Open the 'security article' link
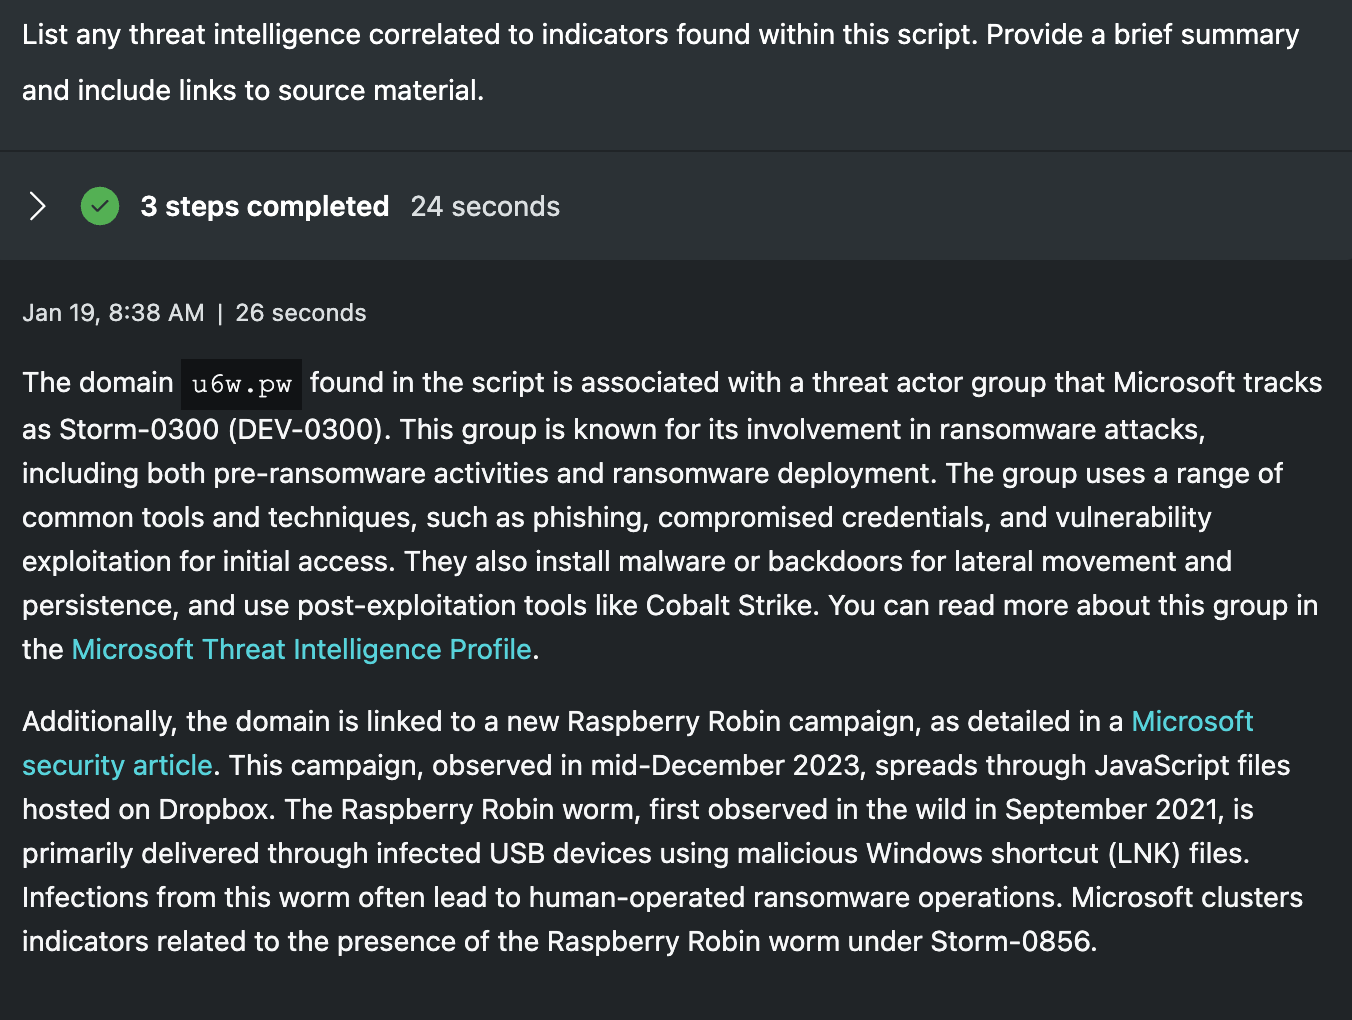The width and height of the screenshot is (1352, 1020). [x=117, y=765]
